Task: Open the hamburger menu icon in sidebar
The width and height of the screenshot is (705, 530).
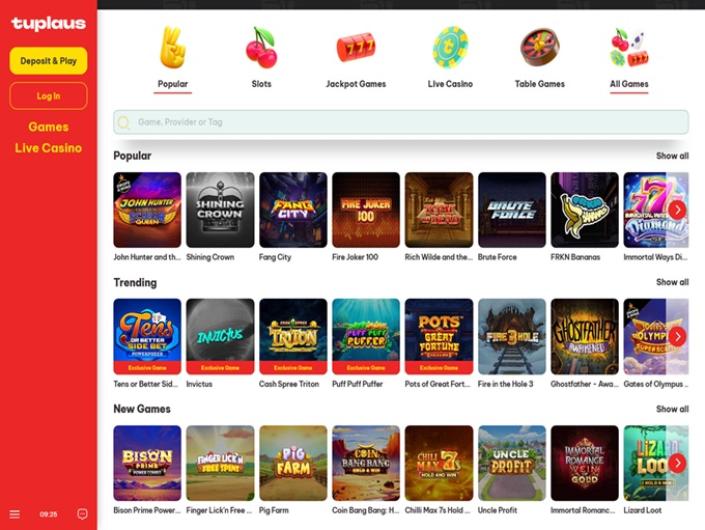Action: point(14,514)
